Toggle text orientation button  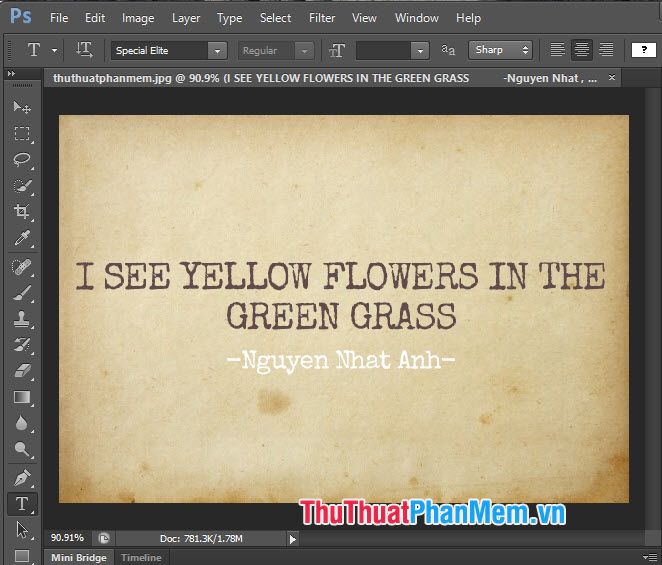click(84, 50)
